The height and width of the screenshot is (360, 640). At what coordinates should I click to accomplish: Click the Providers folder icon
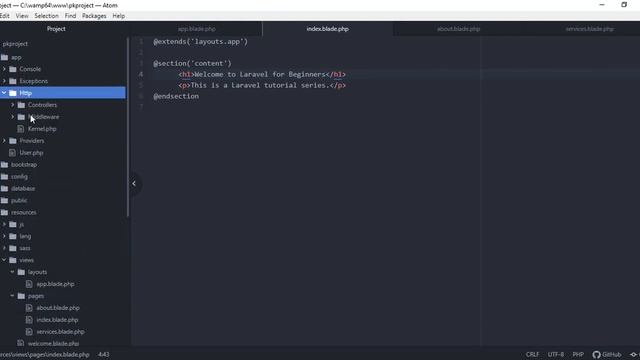tap(13, 140)
